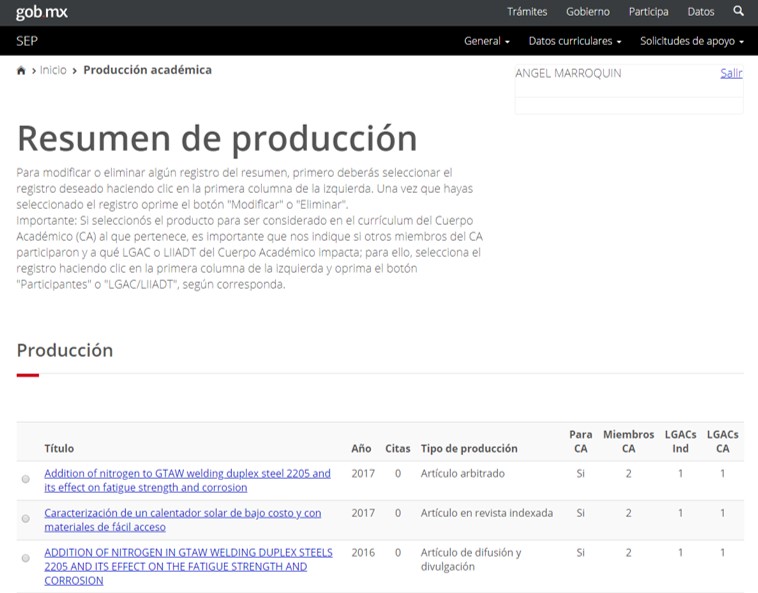
Task: Select radio button for Caracterización de un calentador
Action: pyautogui.click(x=26, y=519)
